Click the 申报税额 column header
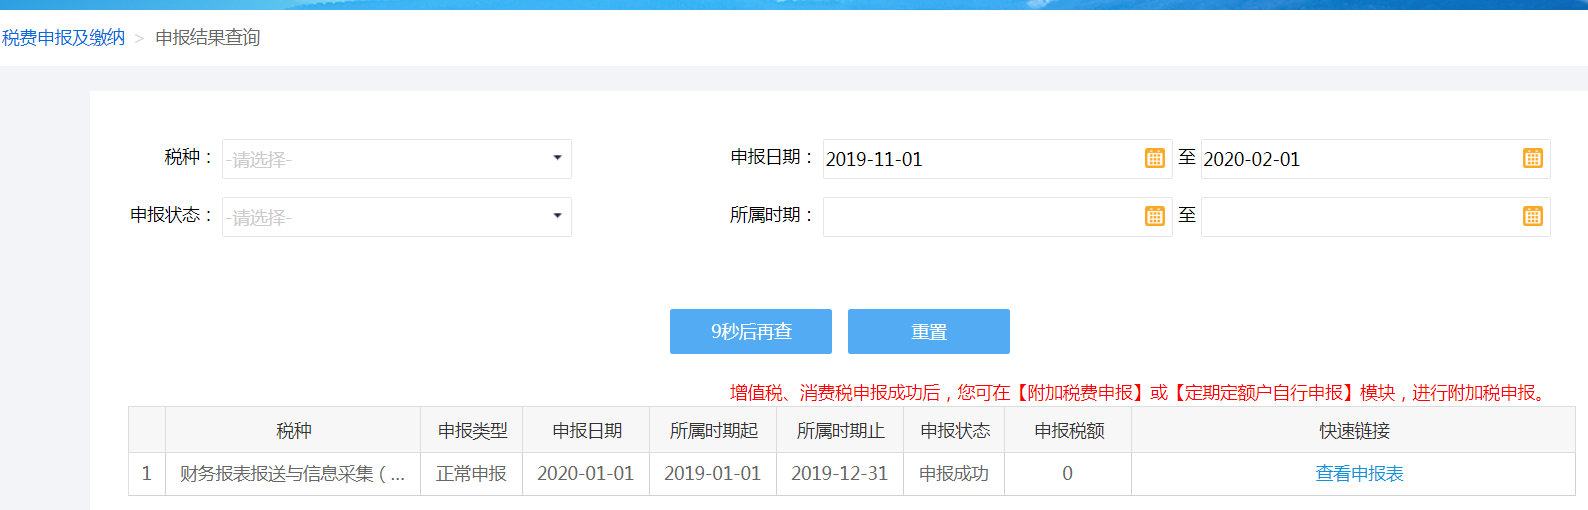The image size is (1588, 510). (x=1069, y=430)
